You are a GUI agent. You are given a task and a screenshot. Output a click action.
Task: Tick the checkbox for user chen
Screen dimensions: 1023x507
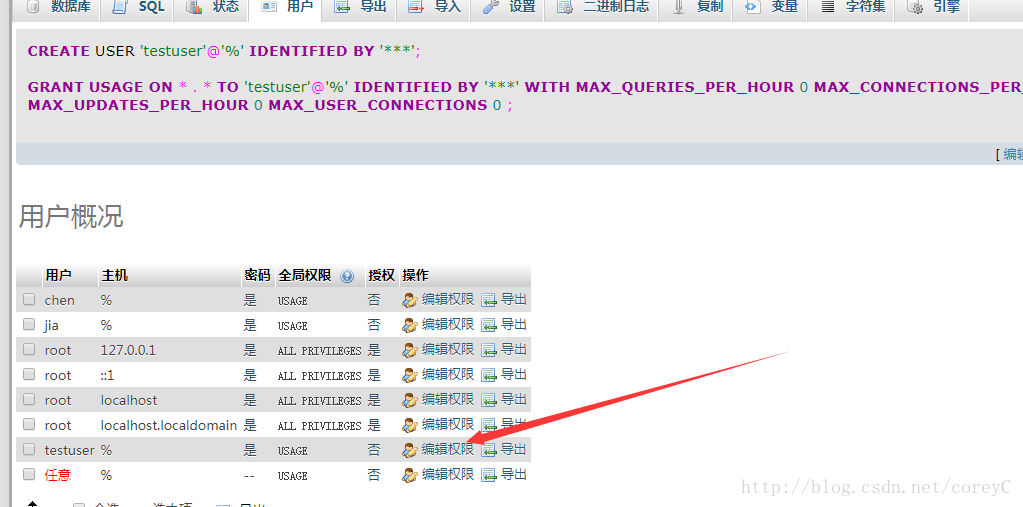29,300
